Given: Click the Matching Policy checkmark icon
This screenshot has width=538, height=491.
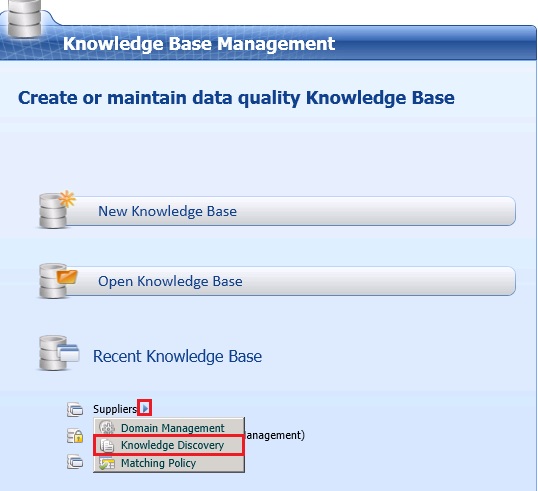Looking at the screenshot, I should [x=107, y=463].
